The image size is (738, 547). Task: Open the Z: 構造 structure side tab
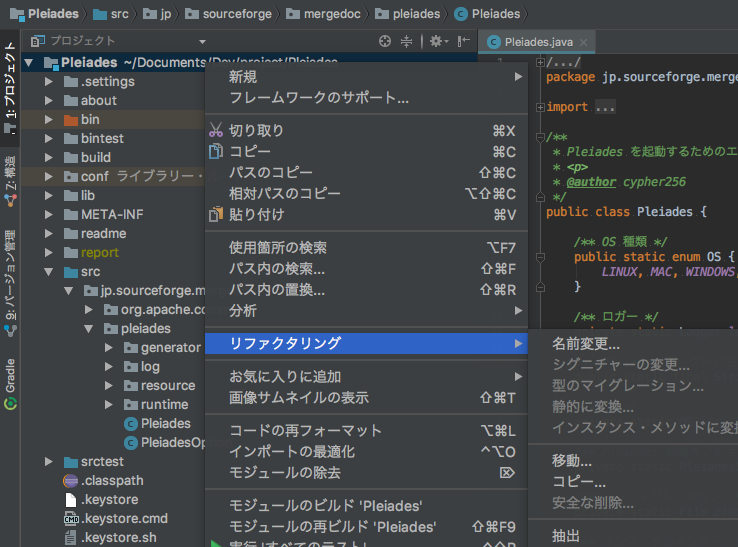[x=10, y=181]
